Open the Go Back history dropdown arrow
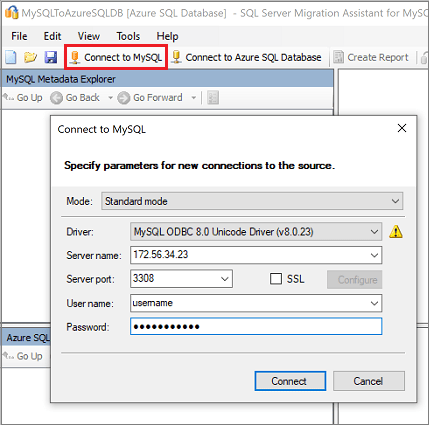The width and height of the screenshot is (429, 425). [x=110, y=98]
